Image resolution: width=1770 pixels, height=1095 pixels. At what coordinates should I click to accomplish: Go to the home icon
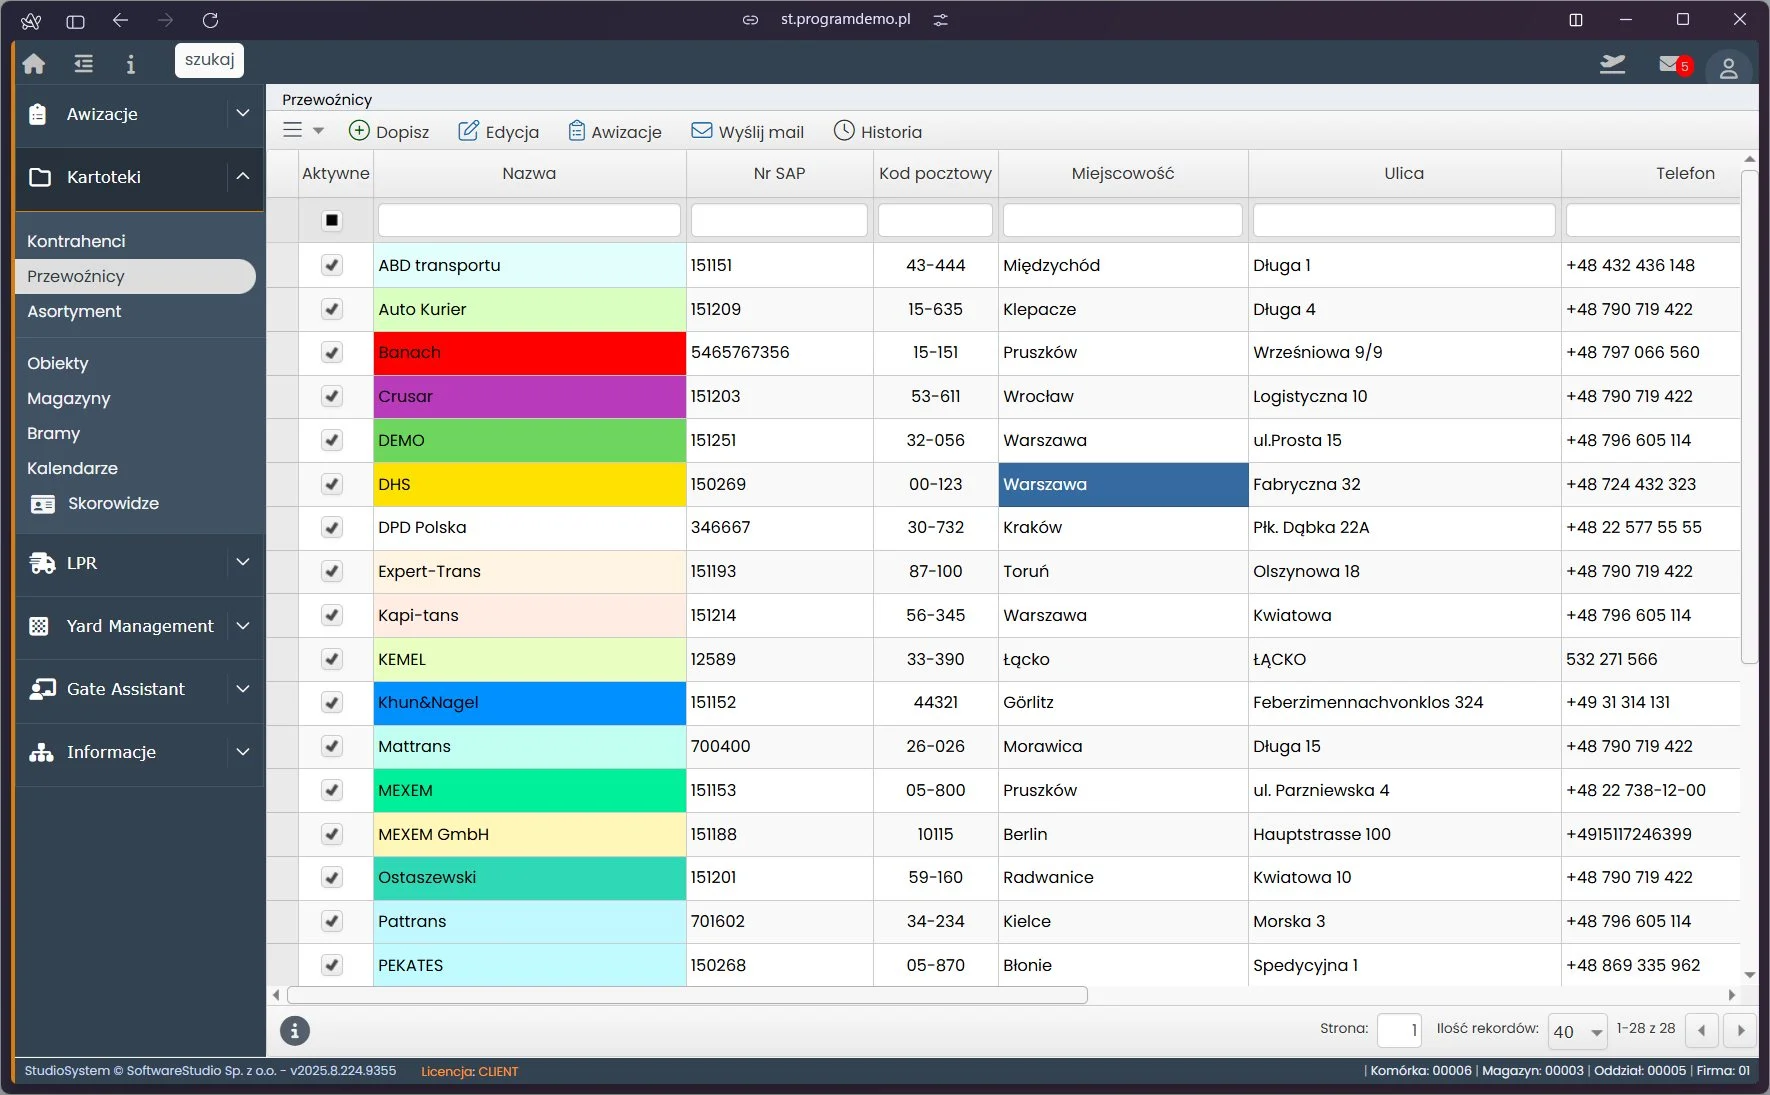(34, 64)
